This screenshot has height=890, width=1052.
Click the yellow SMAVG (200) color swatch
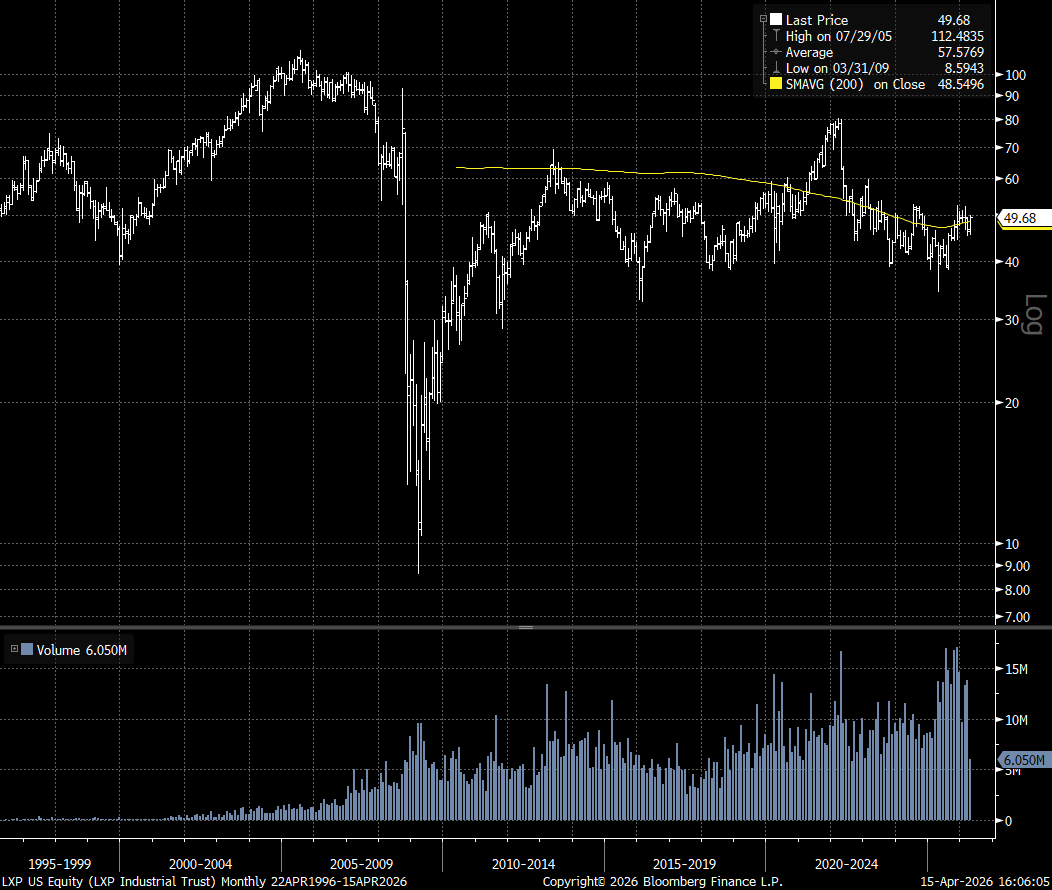[x=776, y=84]
